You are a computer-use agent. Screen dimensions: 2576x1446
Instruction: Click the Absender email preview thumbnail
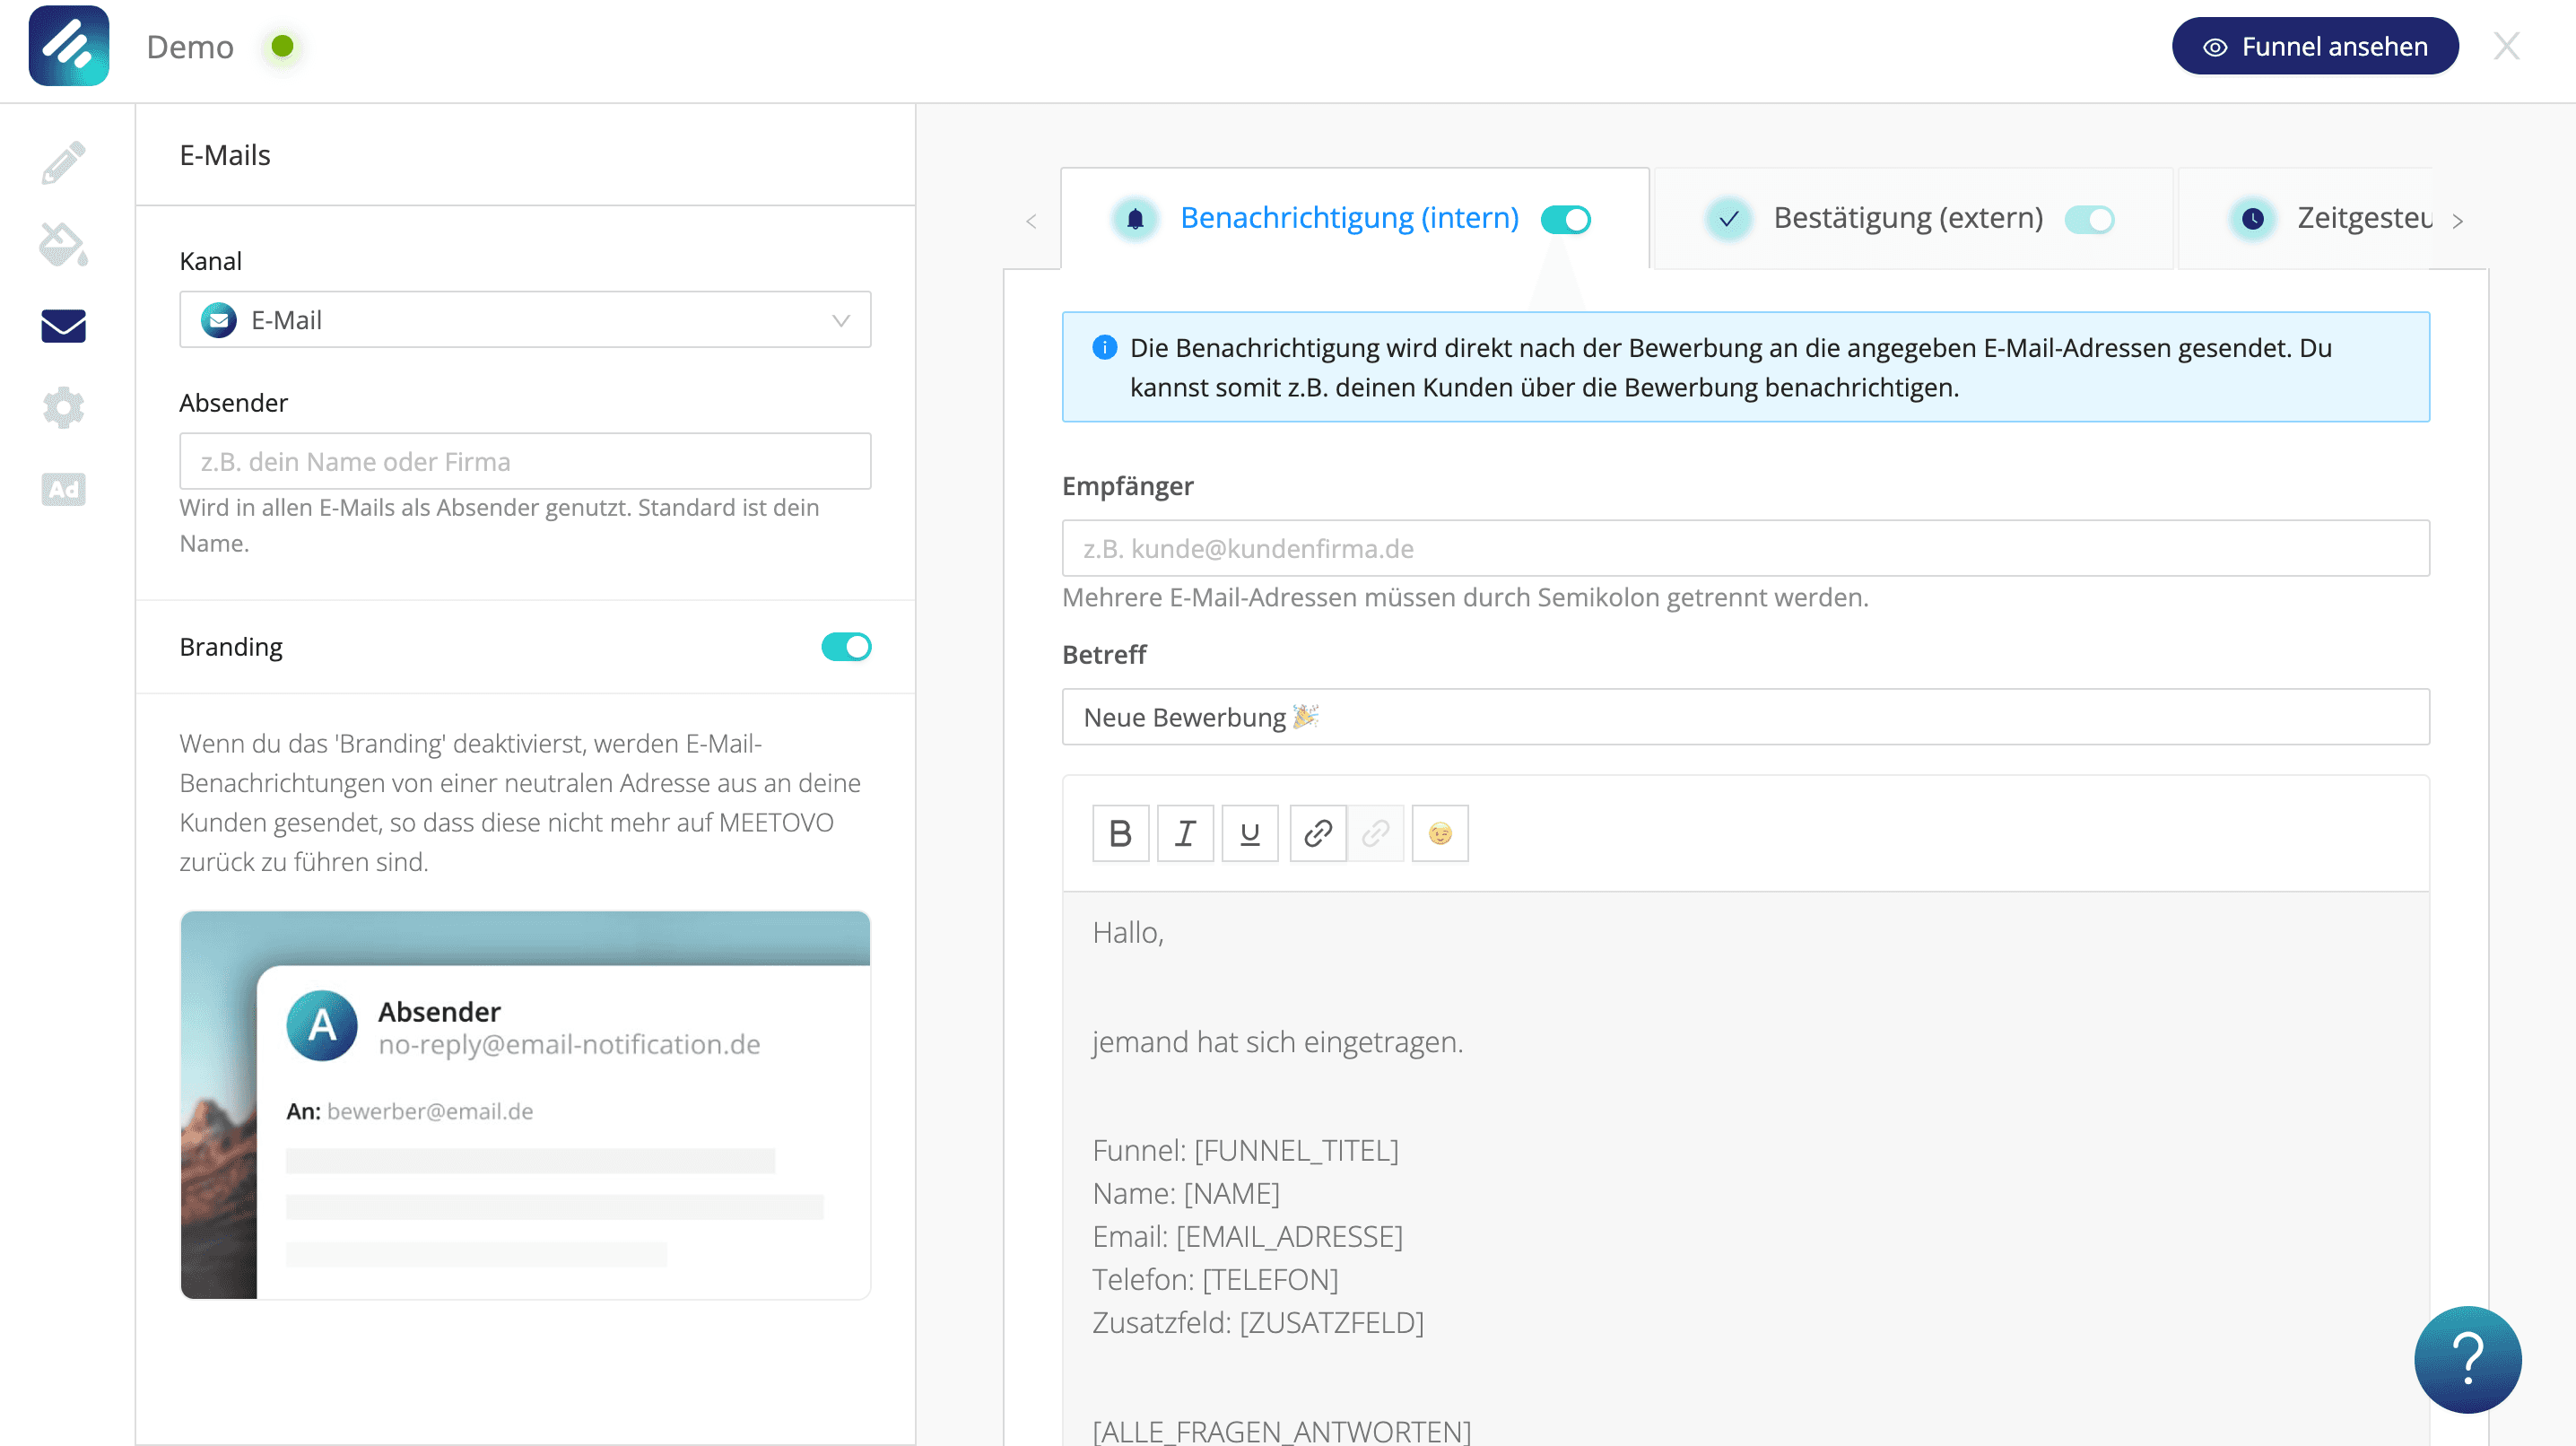[x=525, y=1105]
